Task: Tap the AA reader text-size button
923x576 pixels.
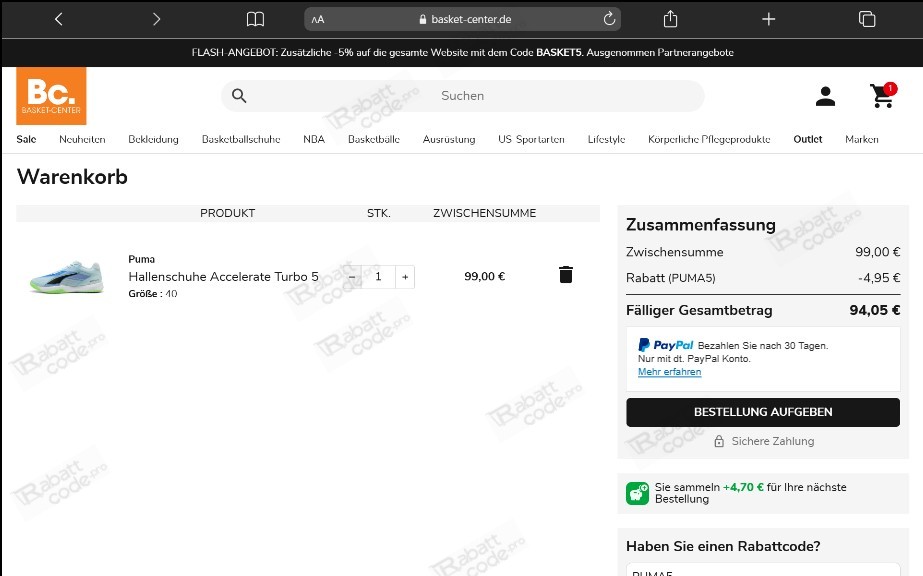Action: pos(318,19)
